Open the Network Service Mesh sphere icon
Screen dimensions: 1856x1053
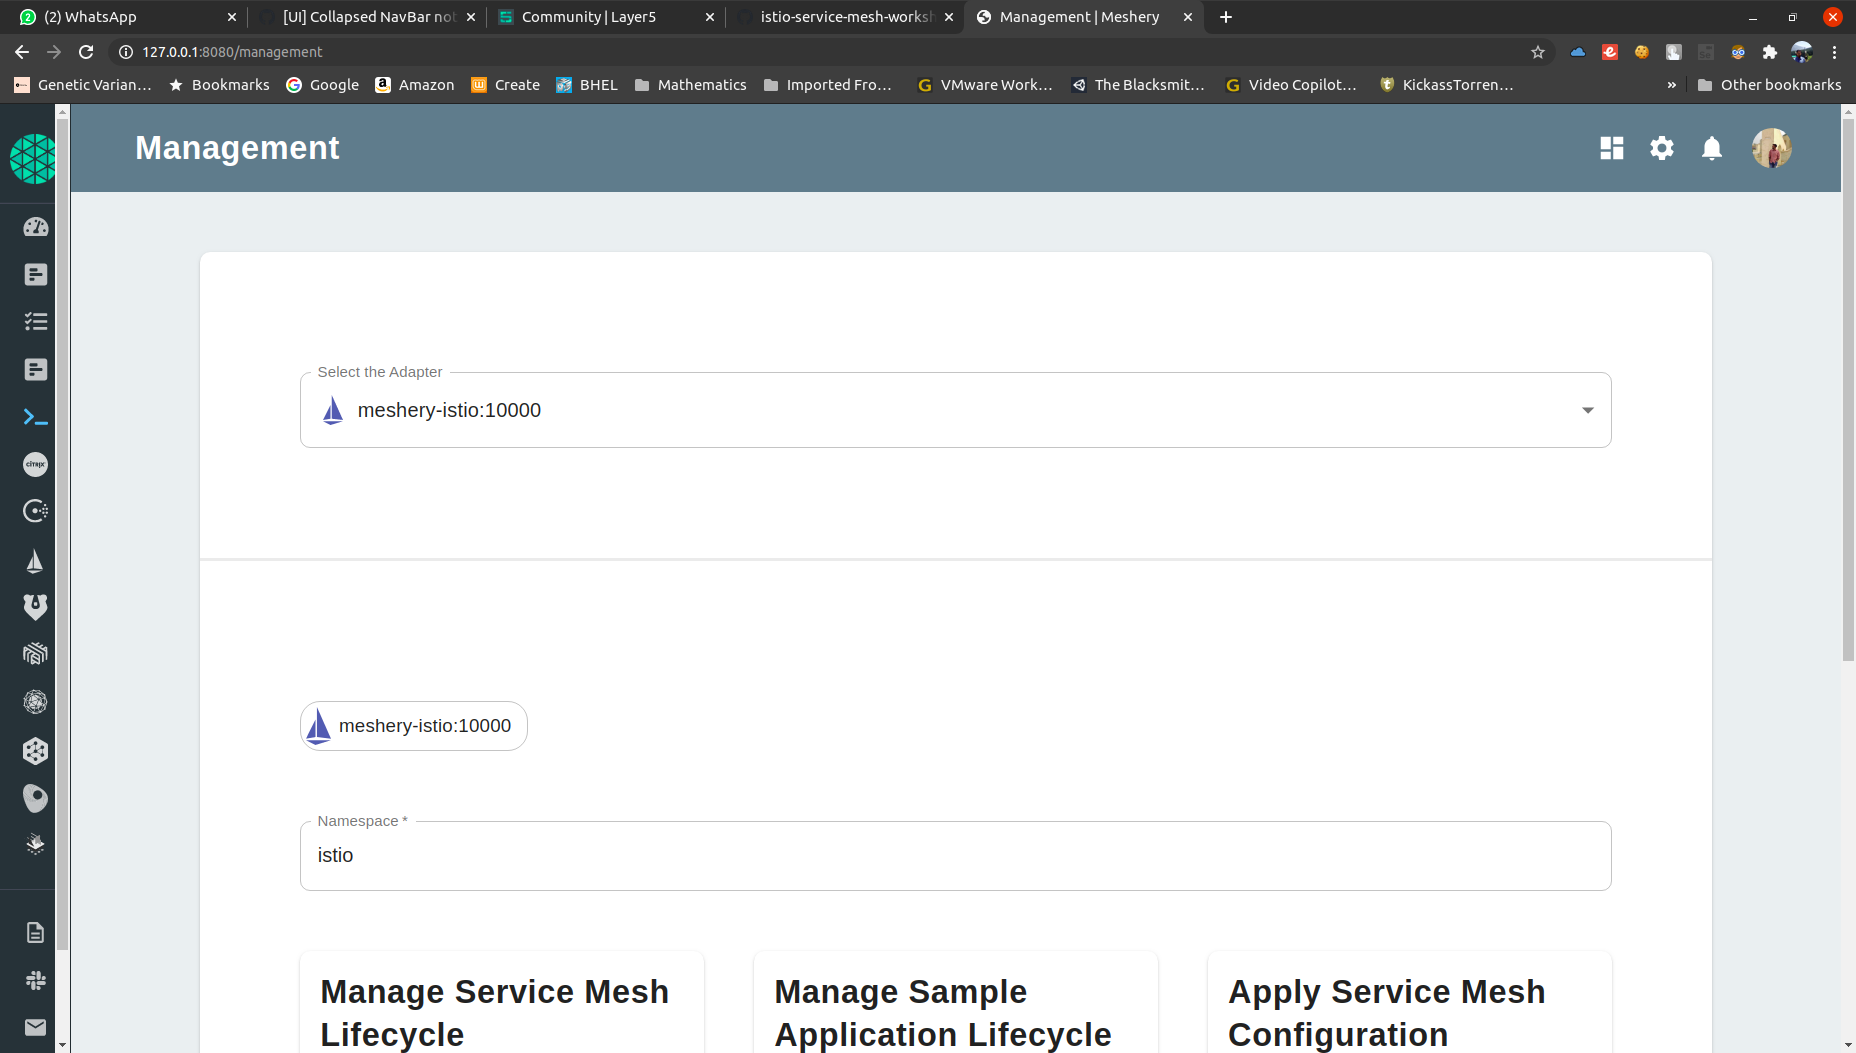pyautogui.click(x=35, y=702)
